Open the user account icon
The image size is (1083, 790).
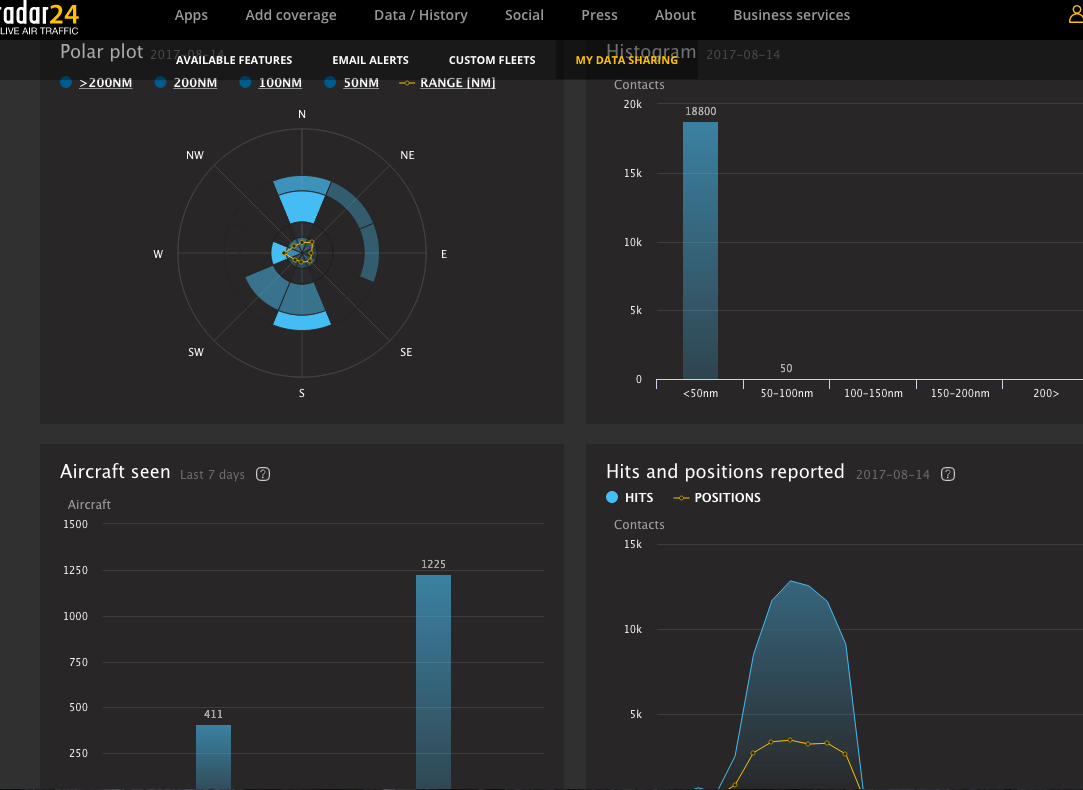[x=1075, y=14]
